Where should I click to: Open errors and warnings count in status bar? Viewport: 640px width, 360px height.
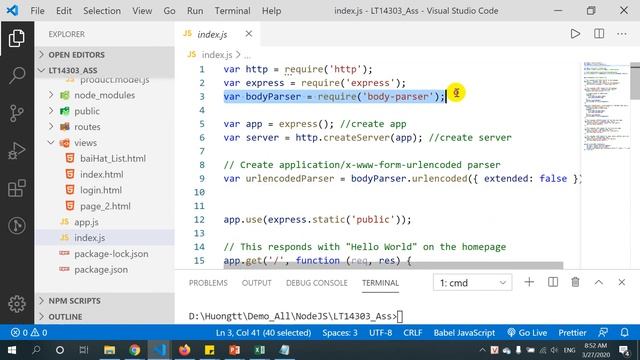coord(29,333)
